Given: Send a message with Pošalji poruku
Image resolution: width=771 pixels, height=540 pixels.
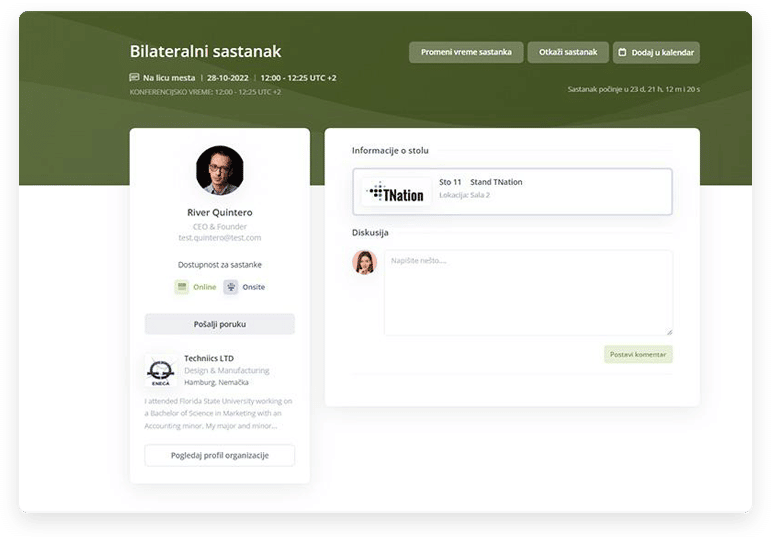Looking at the screenshot, I should point(220,324).
